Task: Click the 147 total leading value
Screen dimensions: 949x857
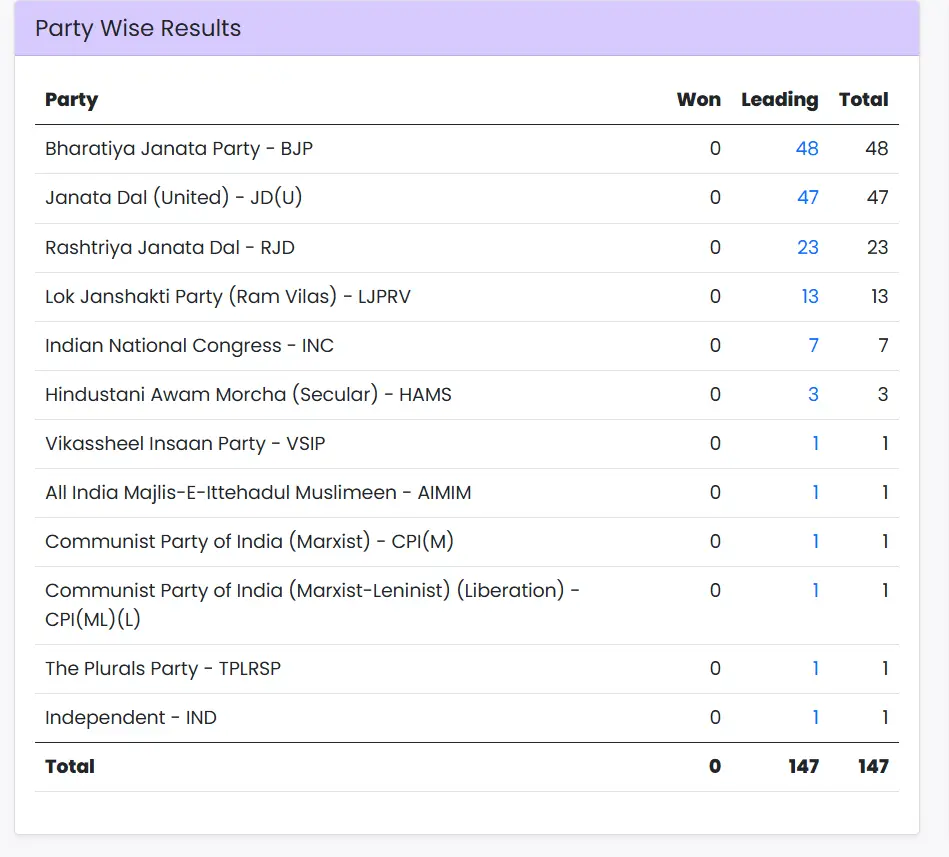Action: 802,767
